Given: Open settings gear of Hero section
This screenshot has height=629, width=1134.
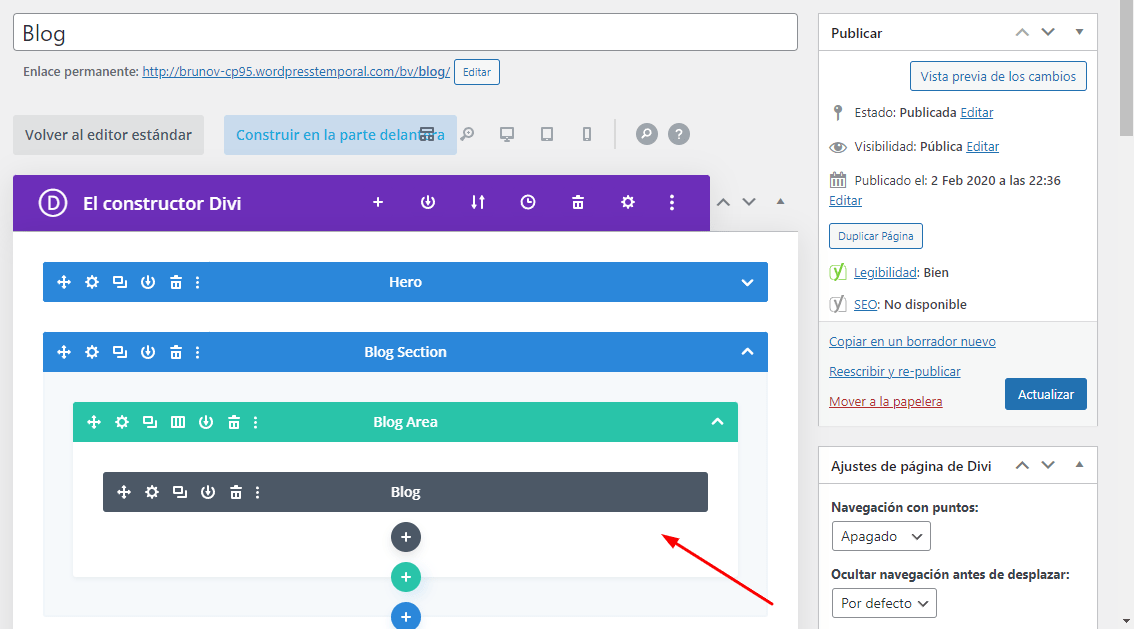Looking at the screenshot, I should tap(92, 282).
